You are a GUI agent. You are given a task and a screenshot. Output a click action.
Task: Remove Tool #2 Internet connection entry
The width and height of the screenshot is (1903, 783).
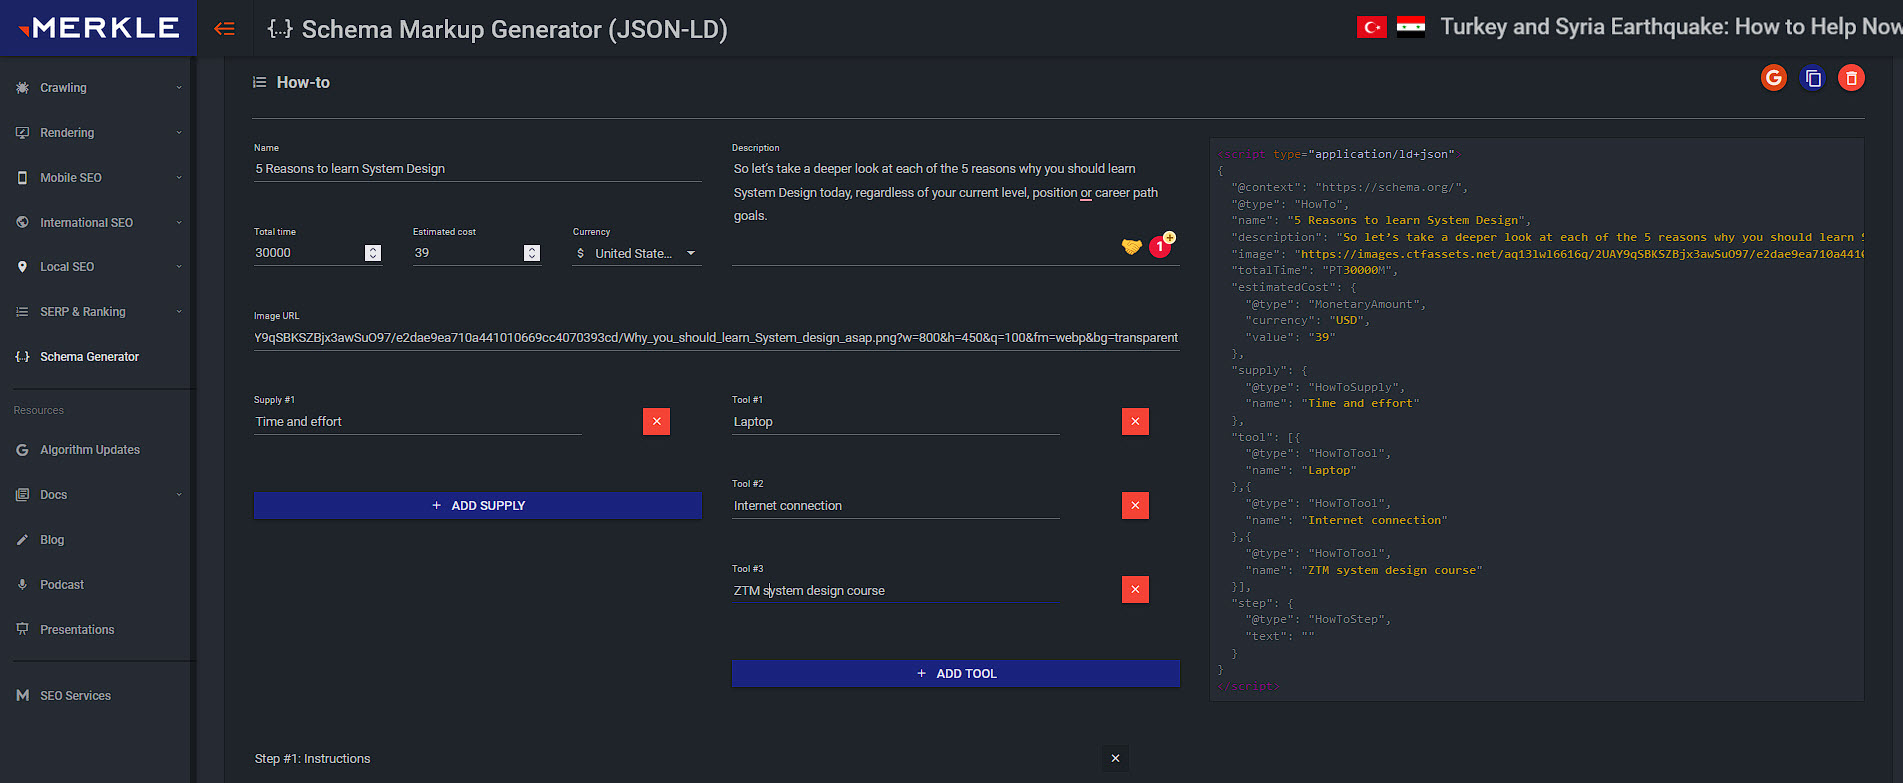point(1135,506)
